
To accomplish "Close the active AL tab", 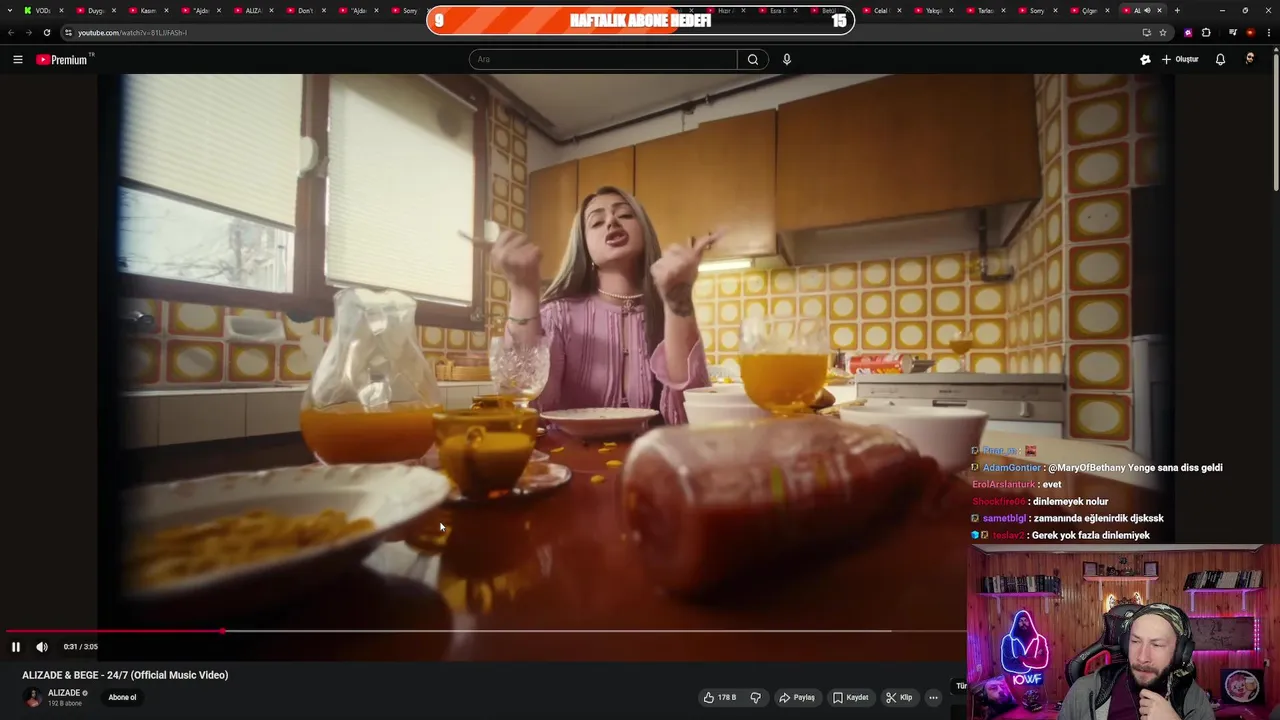I will point(1159,10).
